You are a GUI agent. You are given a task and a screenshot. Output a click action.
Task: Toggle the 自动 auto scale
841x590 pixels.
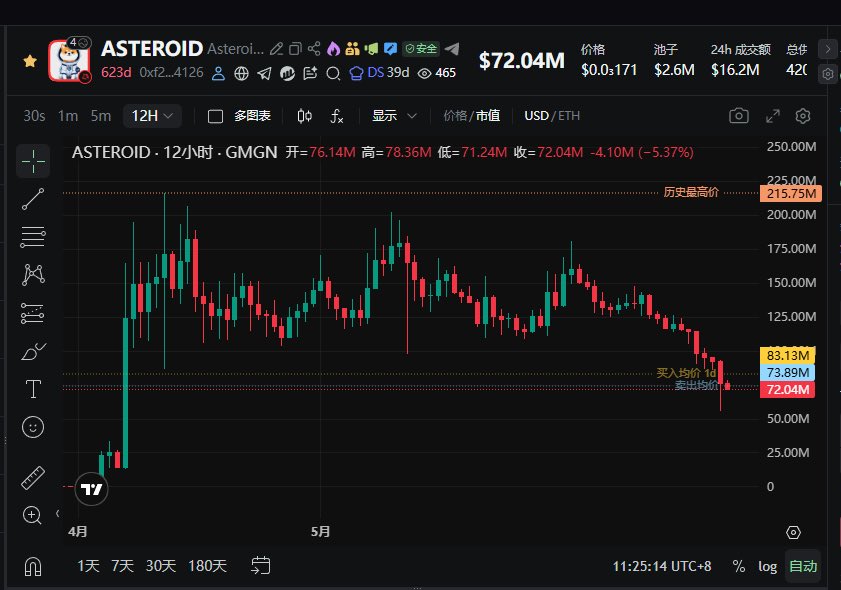tap(803, 566)
